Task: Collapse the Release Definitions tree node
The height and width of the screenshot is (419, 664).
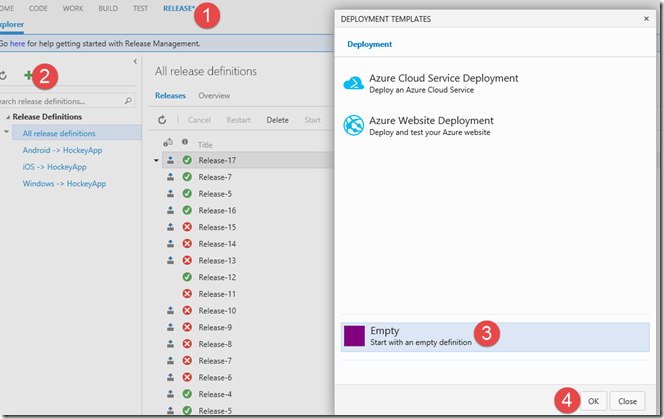Action: coord(8,117)
